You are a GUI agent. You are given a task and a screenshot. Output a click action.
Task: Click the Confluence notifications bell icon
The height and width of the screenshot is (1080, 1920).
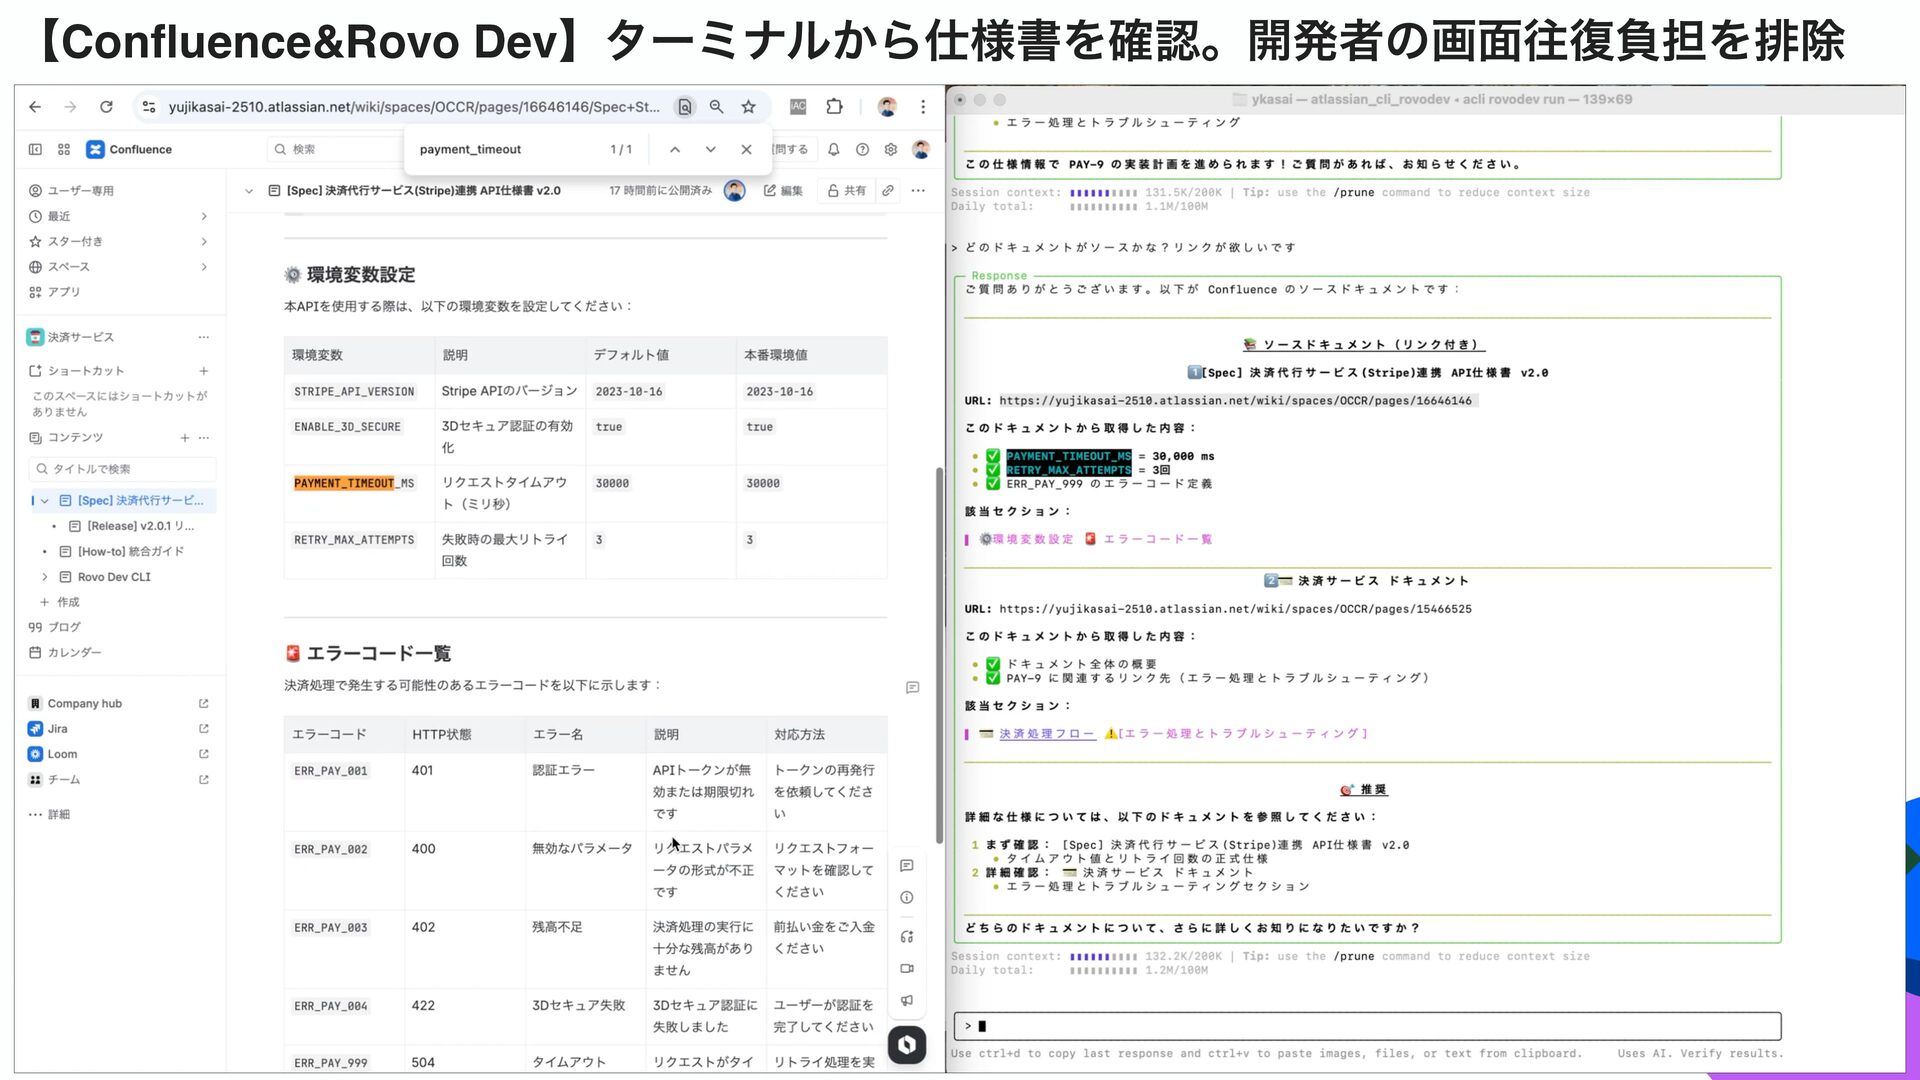(x=833, y=150)
